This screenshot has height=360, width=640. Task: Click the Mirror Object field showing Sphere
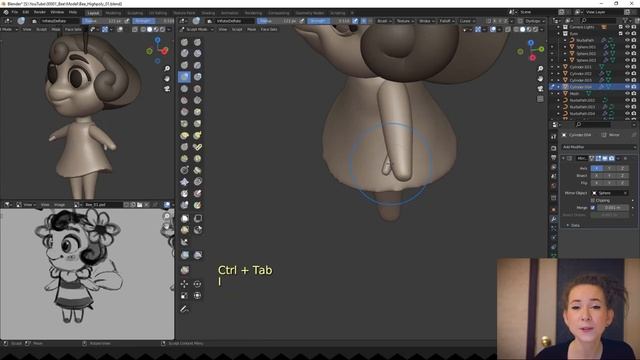[x=610, y=193]
